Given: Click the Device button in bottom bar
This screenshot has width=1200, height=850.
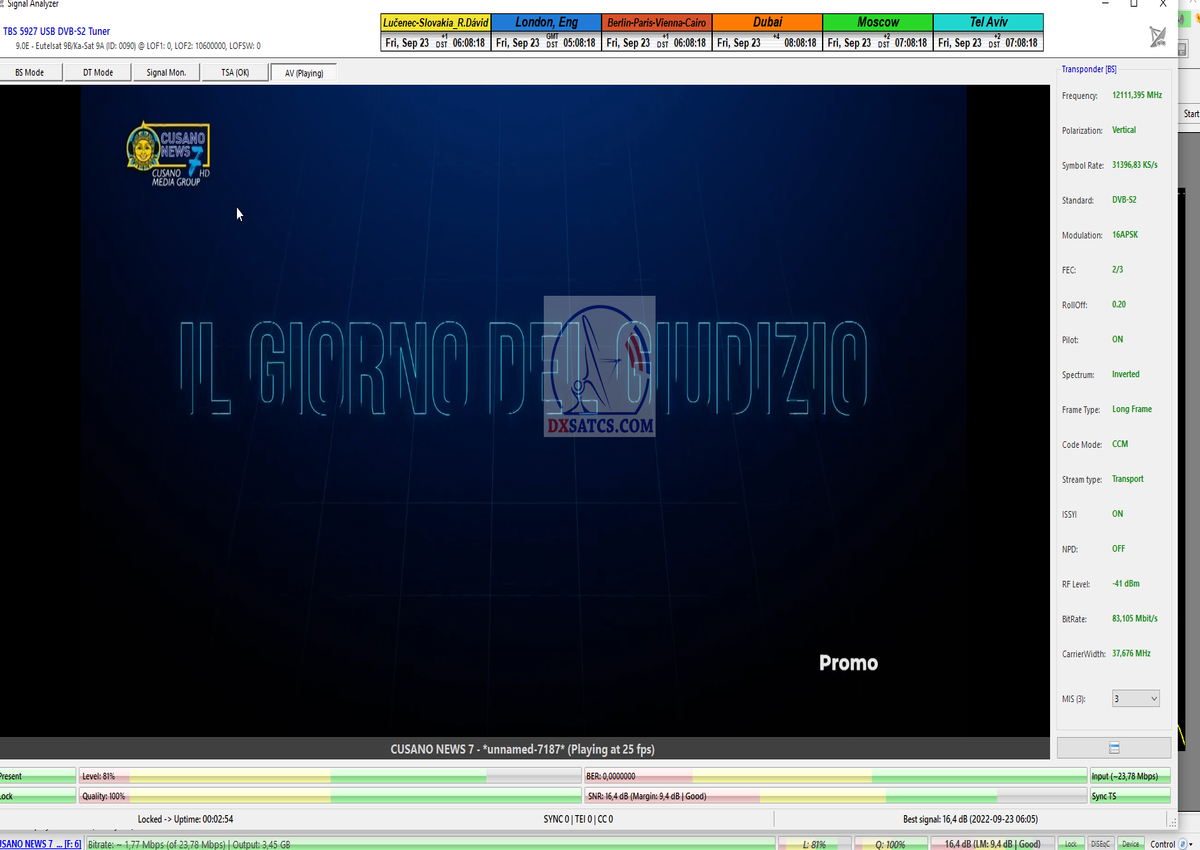Looking at the screenshot, I should point(1130,844).
